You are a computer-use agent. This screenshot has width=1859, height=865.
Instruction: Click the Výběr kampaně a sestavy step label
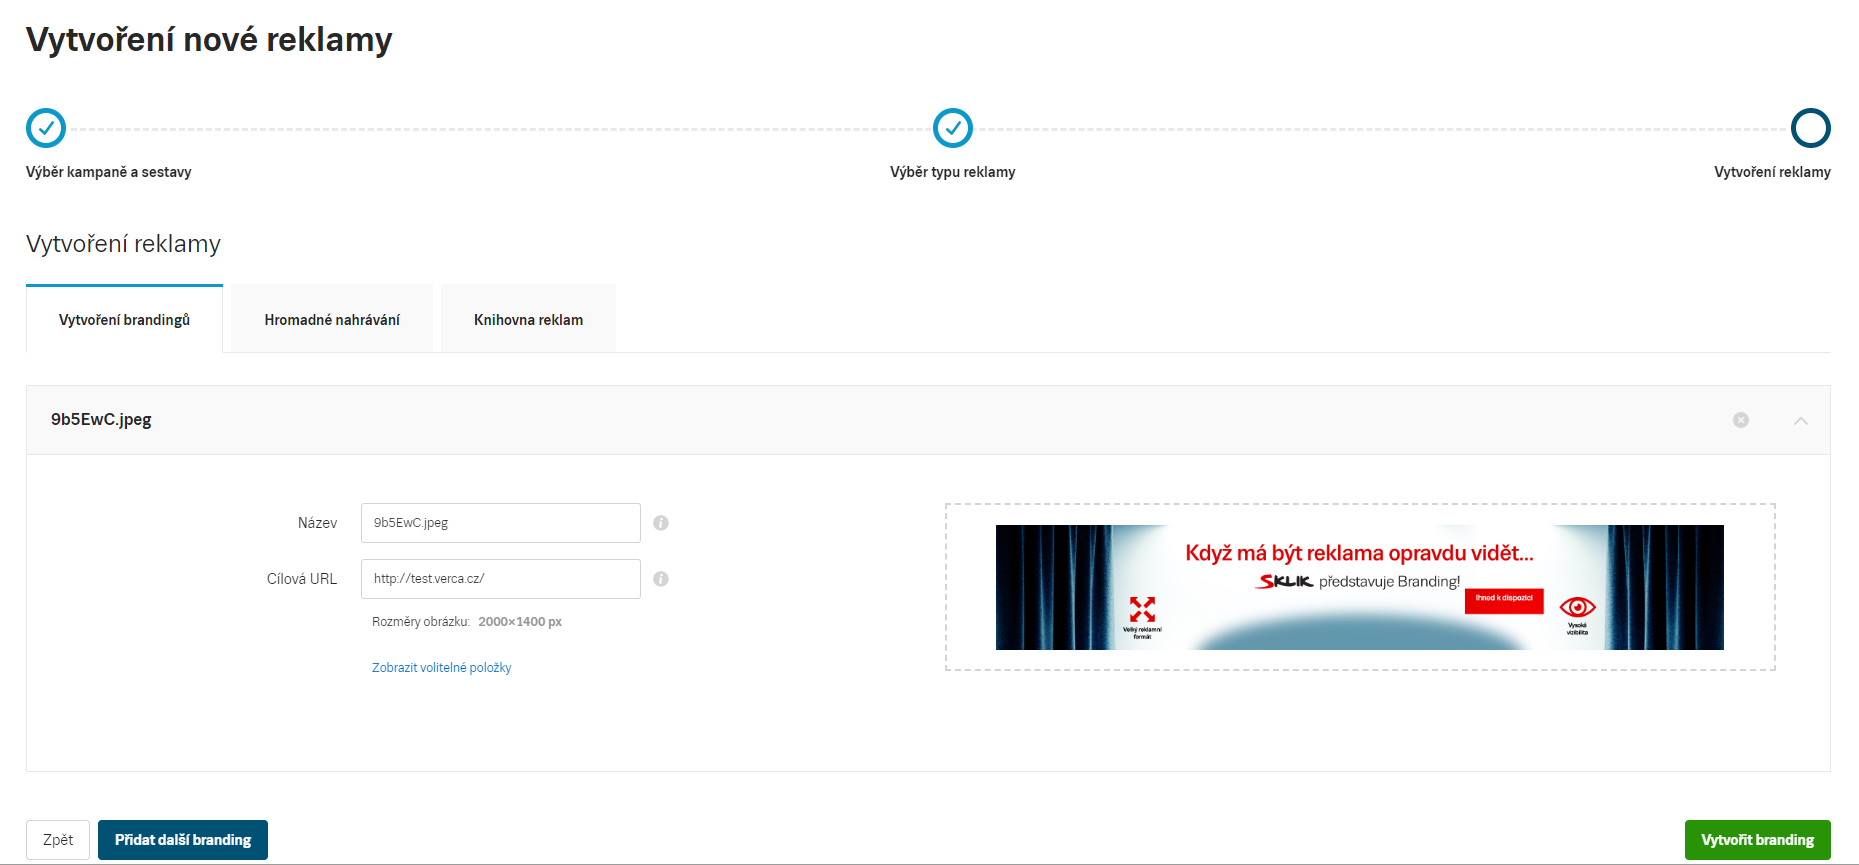(109, 172)
